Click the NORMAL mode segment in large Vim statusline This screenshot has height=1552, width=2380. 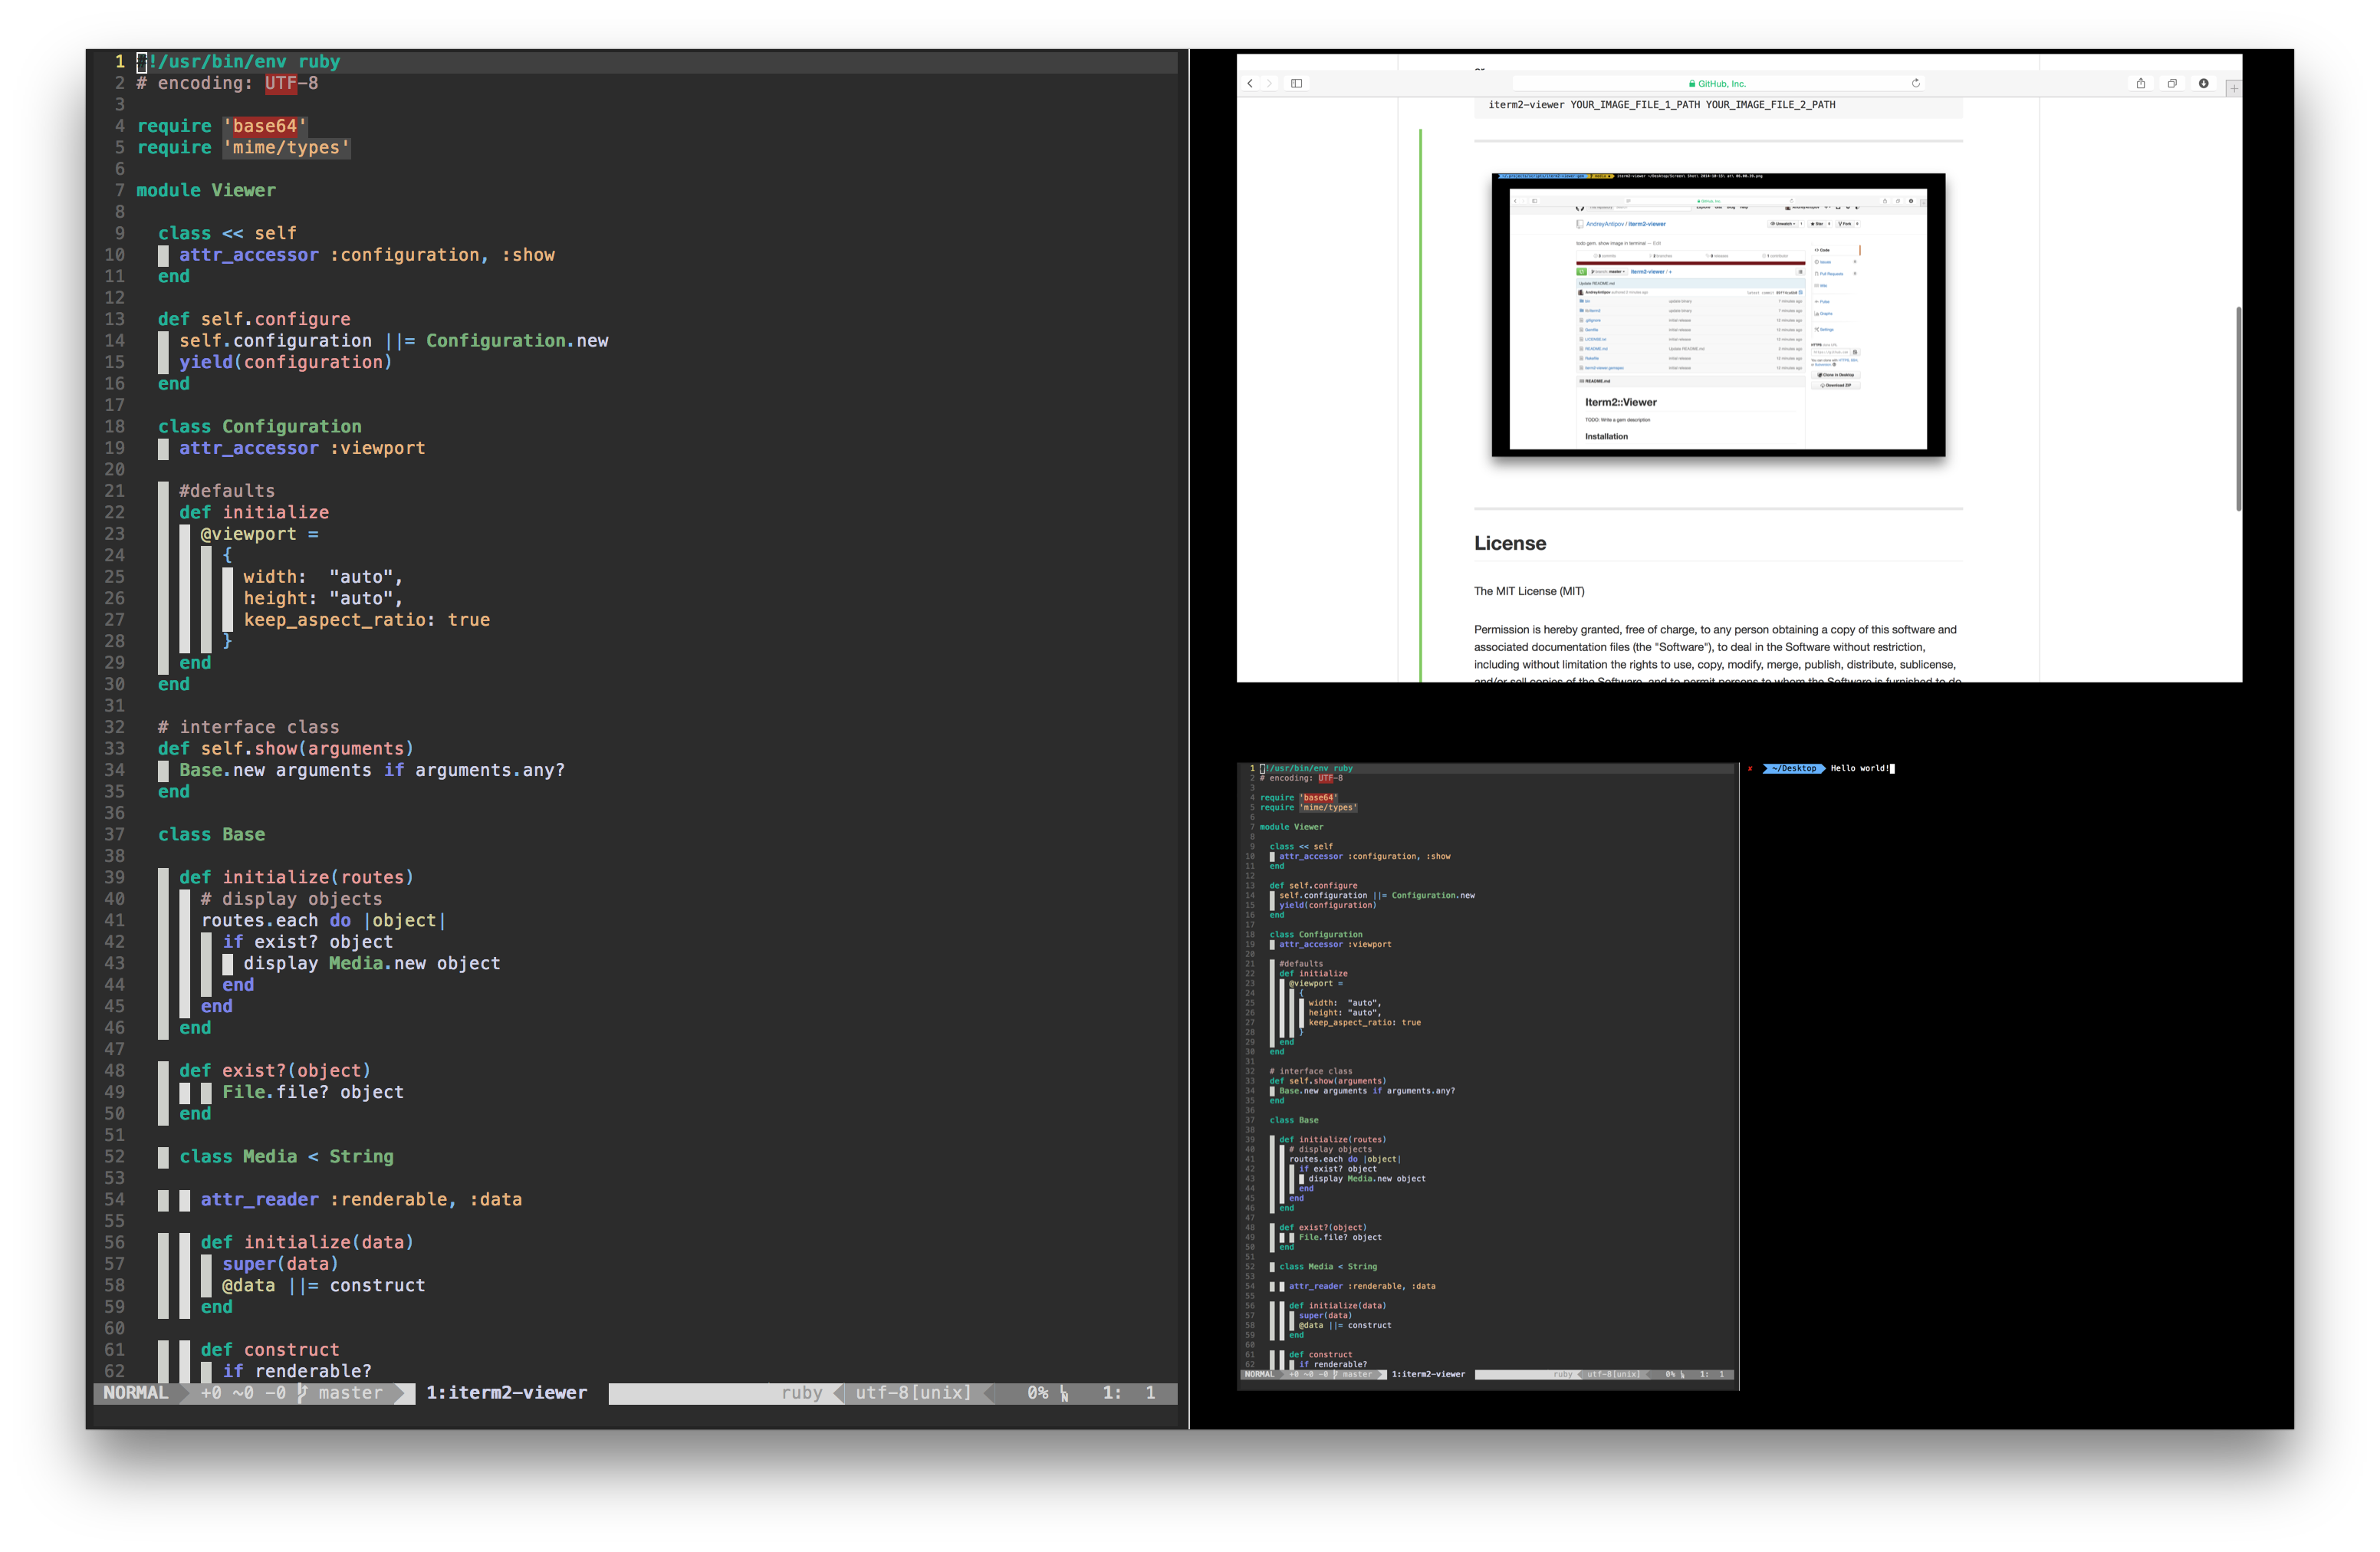pyautogui.click(x=136, y=1393)
